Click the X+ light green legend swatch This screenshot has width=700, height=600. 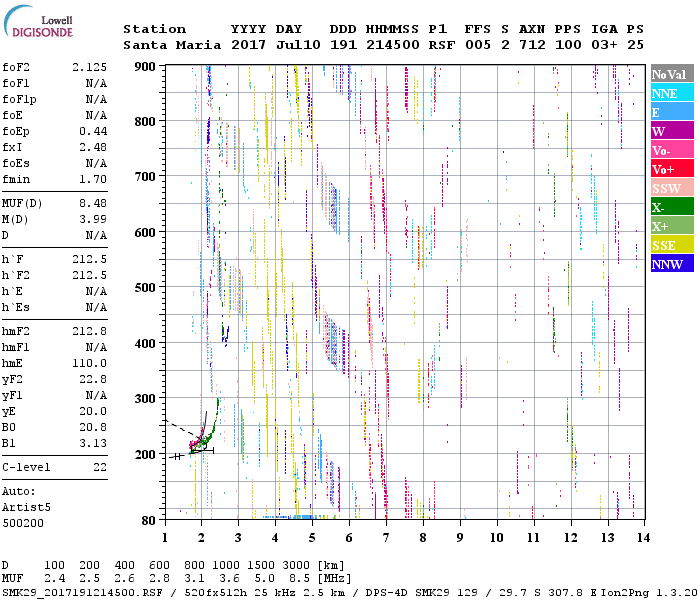(672, 225)
